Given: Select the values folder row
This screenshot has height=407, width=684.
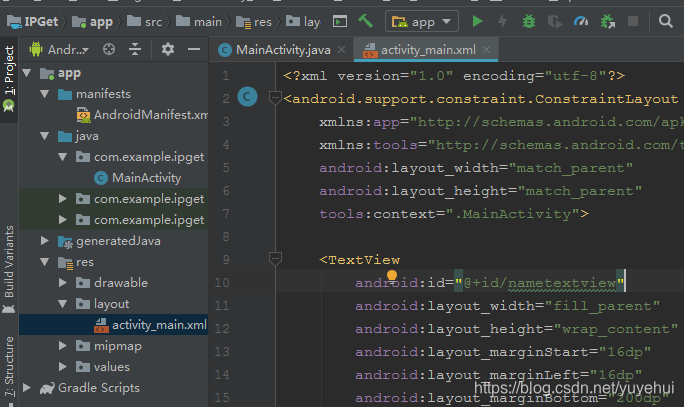Looking at the screenshot, I should (113, 367).
